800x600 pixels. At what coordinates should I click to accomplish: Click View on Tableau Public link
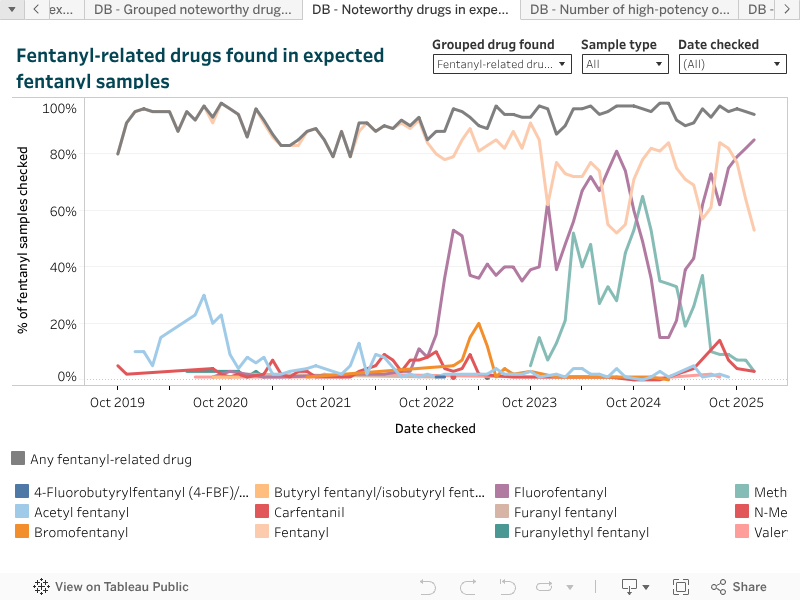121,587
